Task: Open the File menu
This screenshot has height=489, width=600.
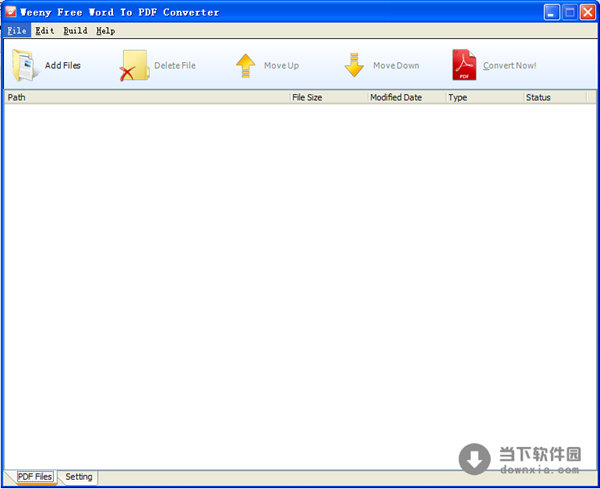Action: [17, 31]
